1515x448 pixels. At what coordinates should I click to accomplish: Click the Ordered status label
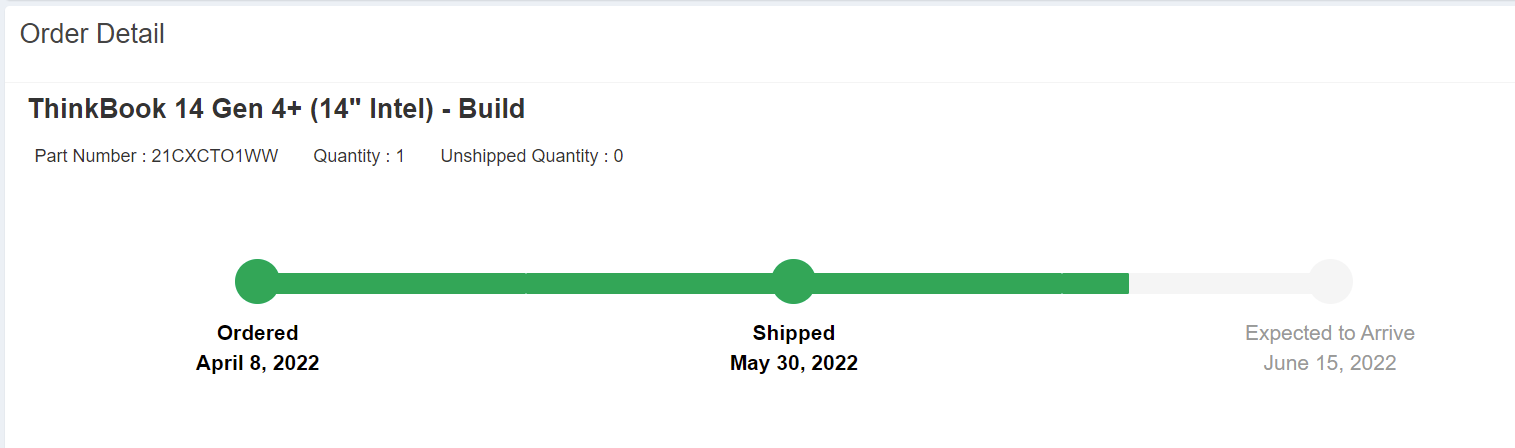258,333
